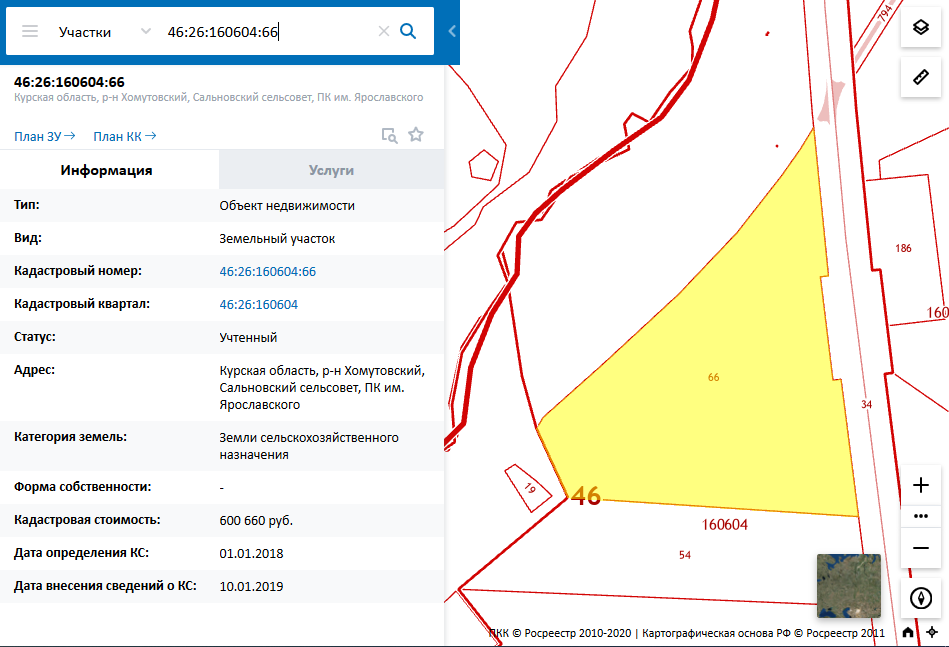The image size is (949, 647).
Task: Click the find-on-map icon near star
Action: (x=389, y=135)
